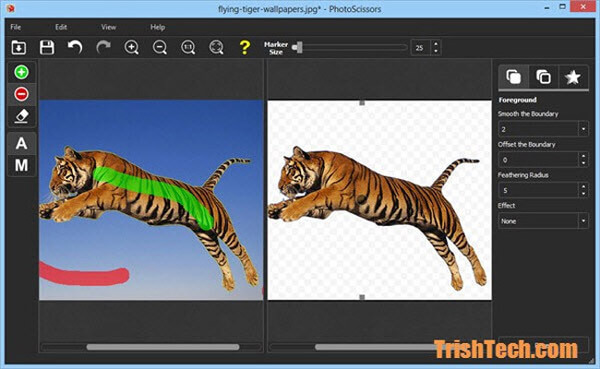This screenshot has height=369, width=600.
Task: Open the Background settings tab
Action: pos(543,77)
